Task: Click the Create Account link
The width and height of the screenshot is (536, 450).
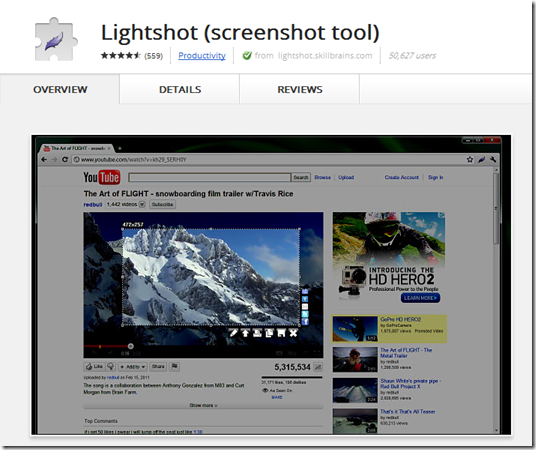Action: [402, 177]
